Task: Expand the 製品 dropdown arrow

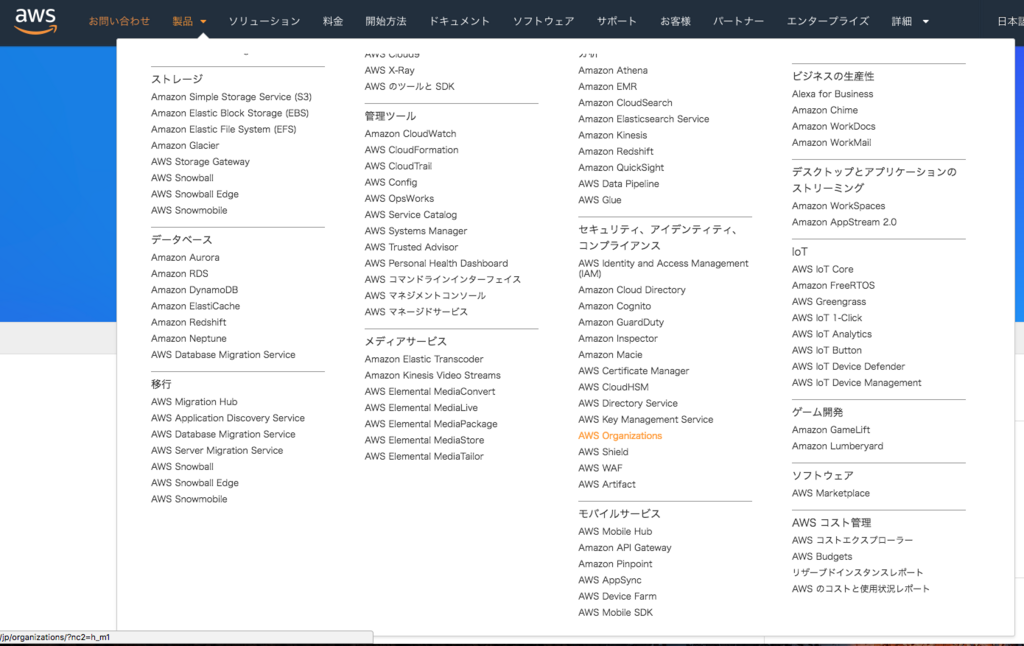Action: 203,22
